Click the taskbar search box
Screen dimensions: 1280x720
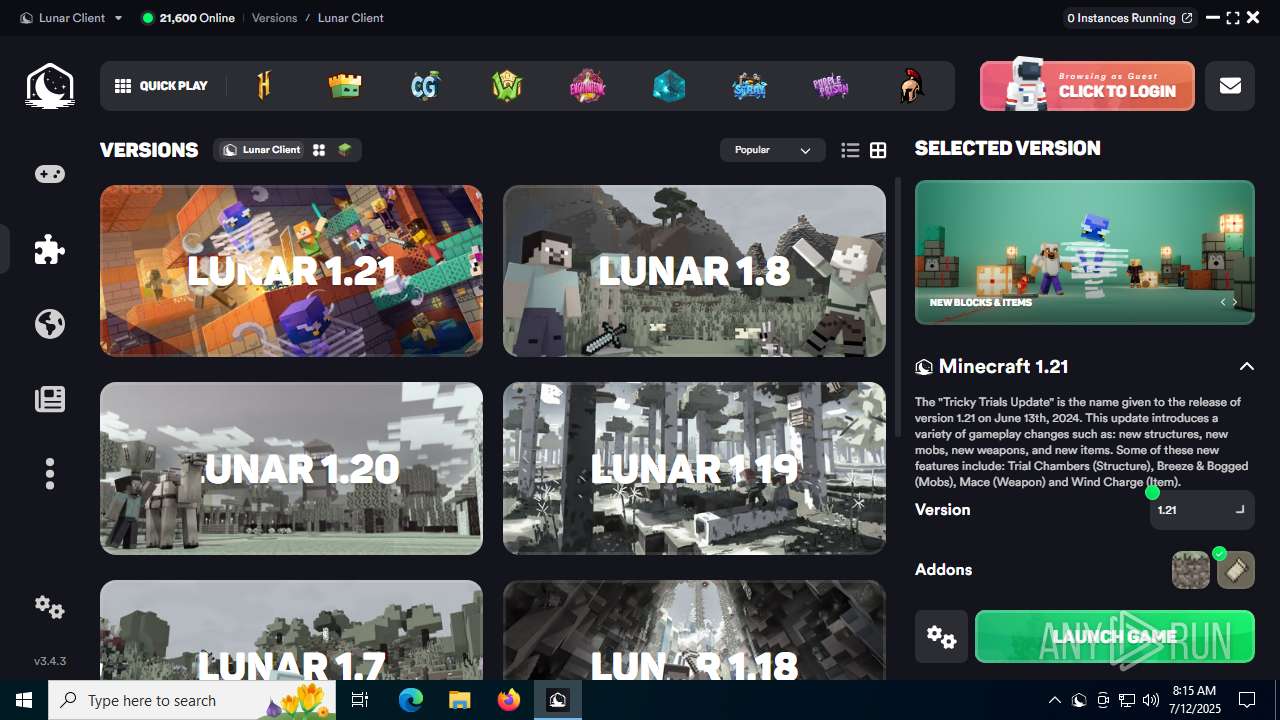[x=194, y=700]
